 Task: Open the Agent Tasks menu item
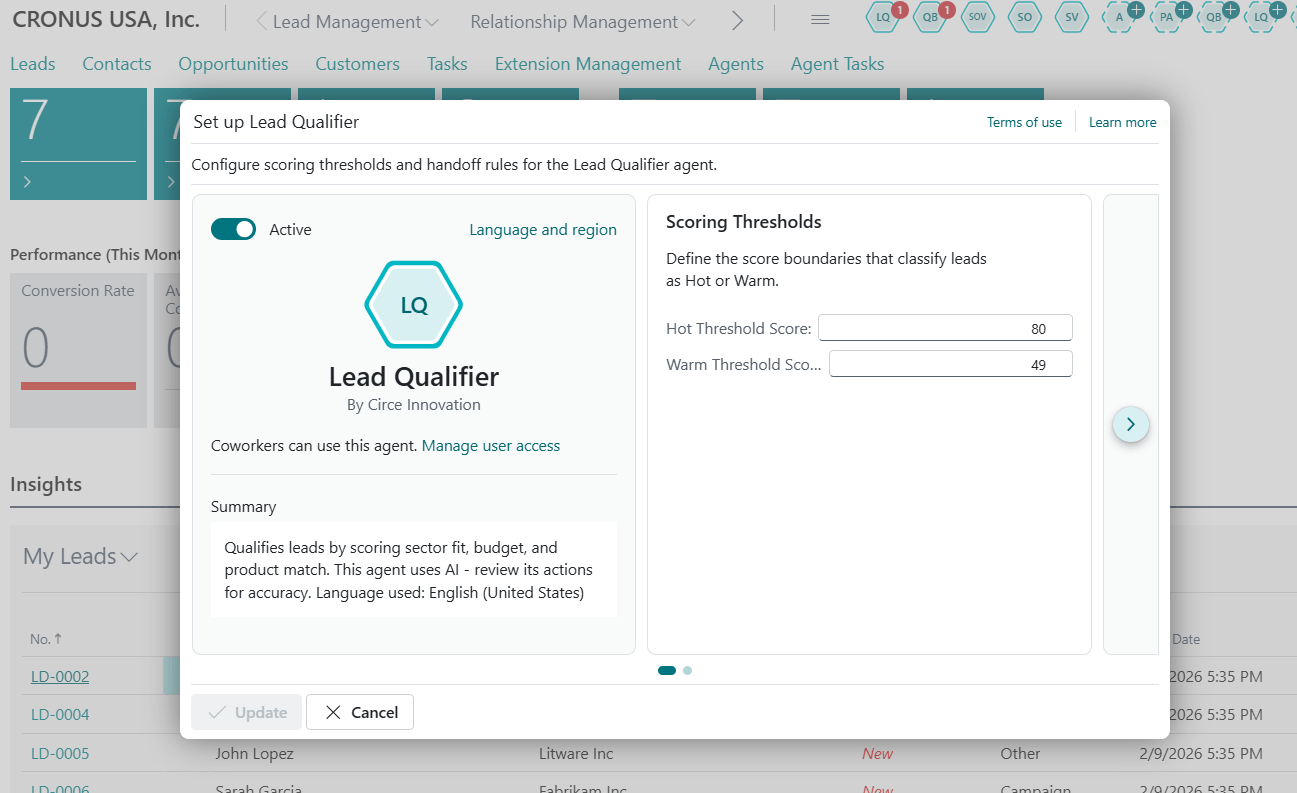837,64
